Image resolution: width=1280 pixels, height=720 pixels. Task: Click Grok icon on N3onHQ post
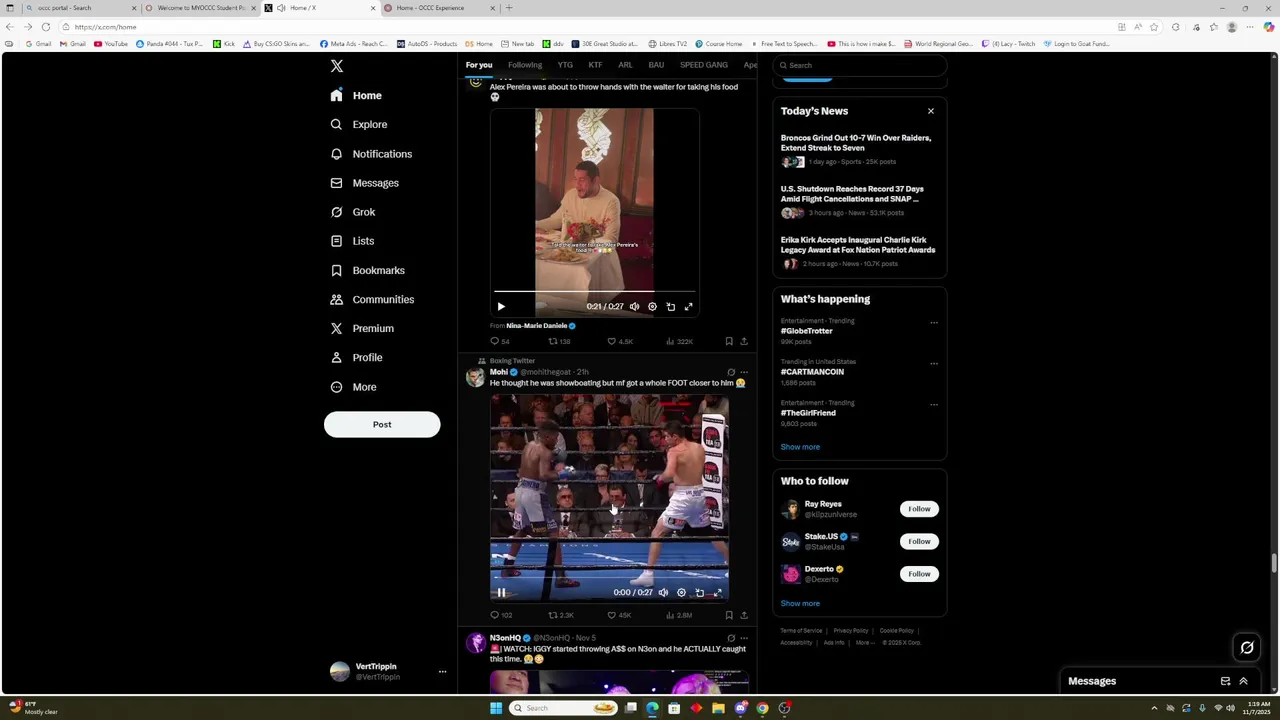(731, 638)
